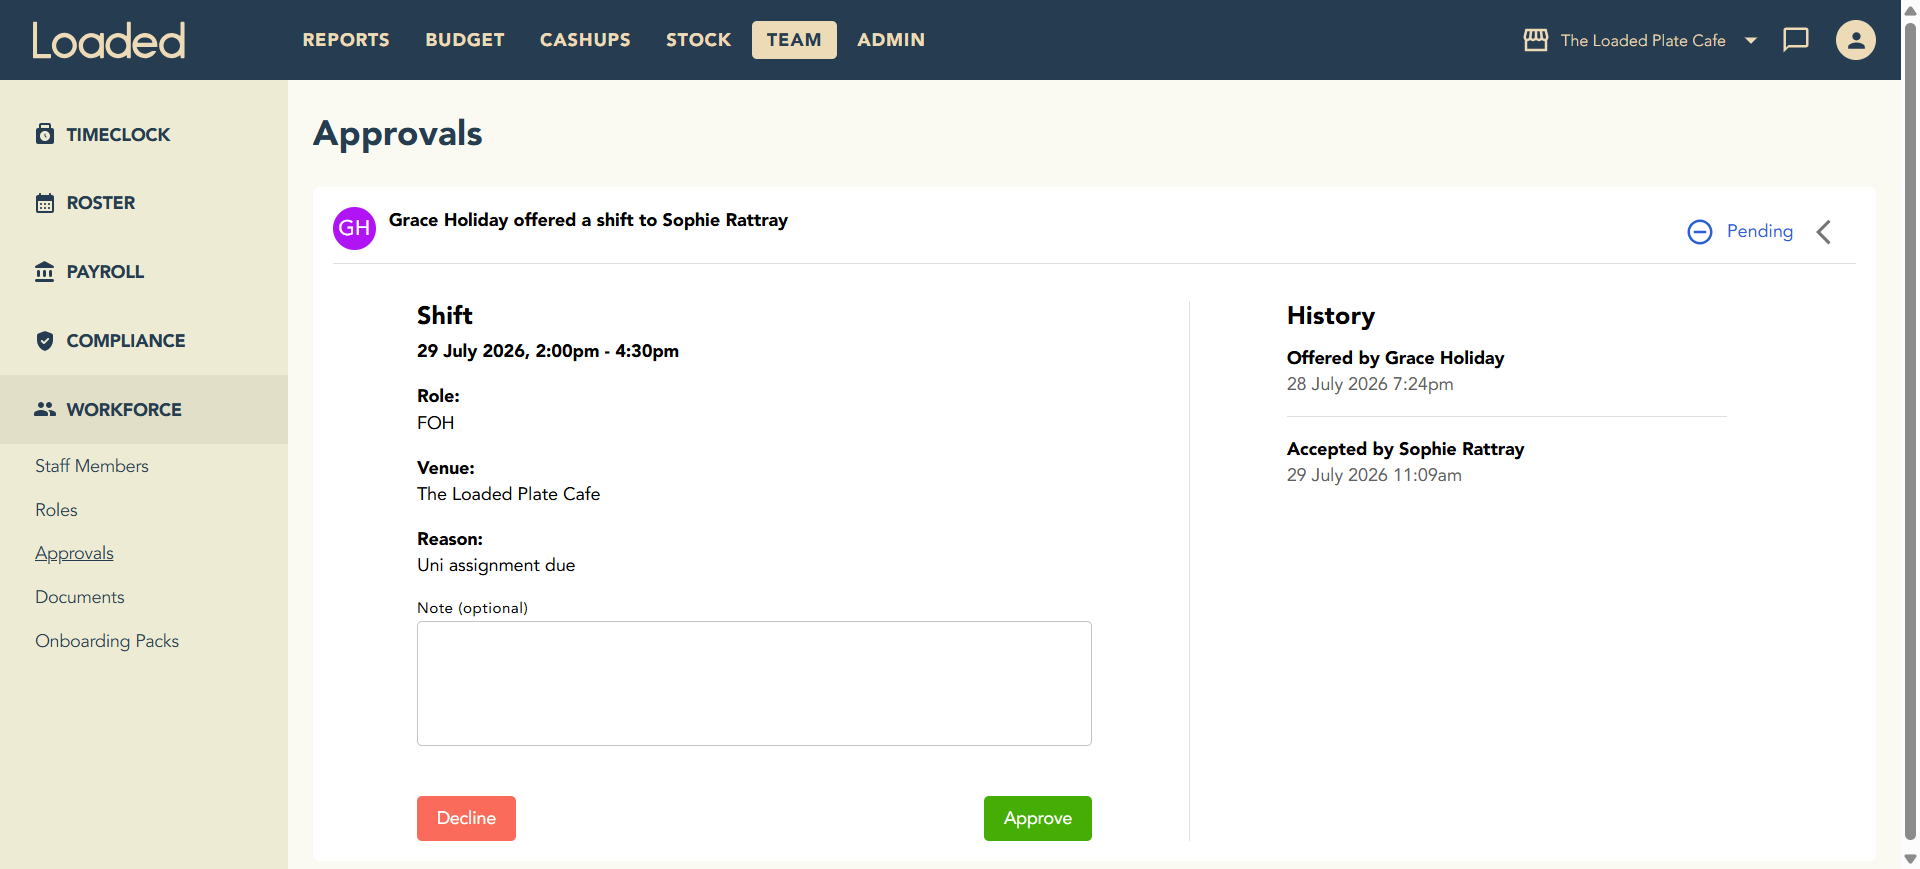Open the chat messages icon
Viewport: 1920px width, 869px height.
pyautogui.click(x=1796, y=40)
